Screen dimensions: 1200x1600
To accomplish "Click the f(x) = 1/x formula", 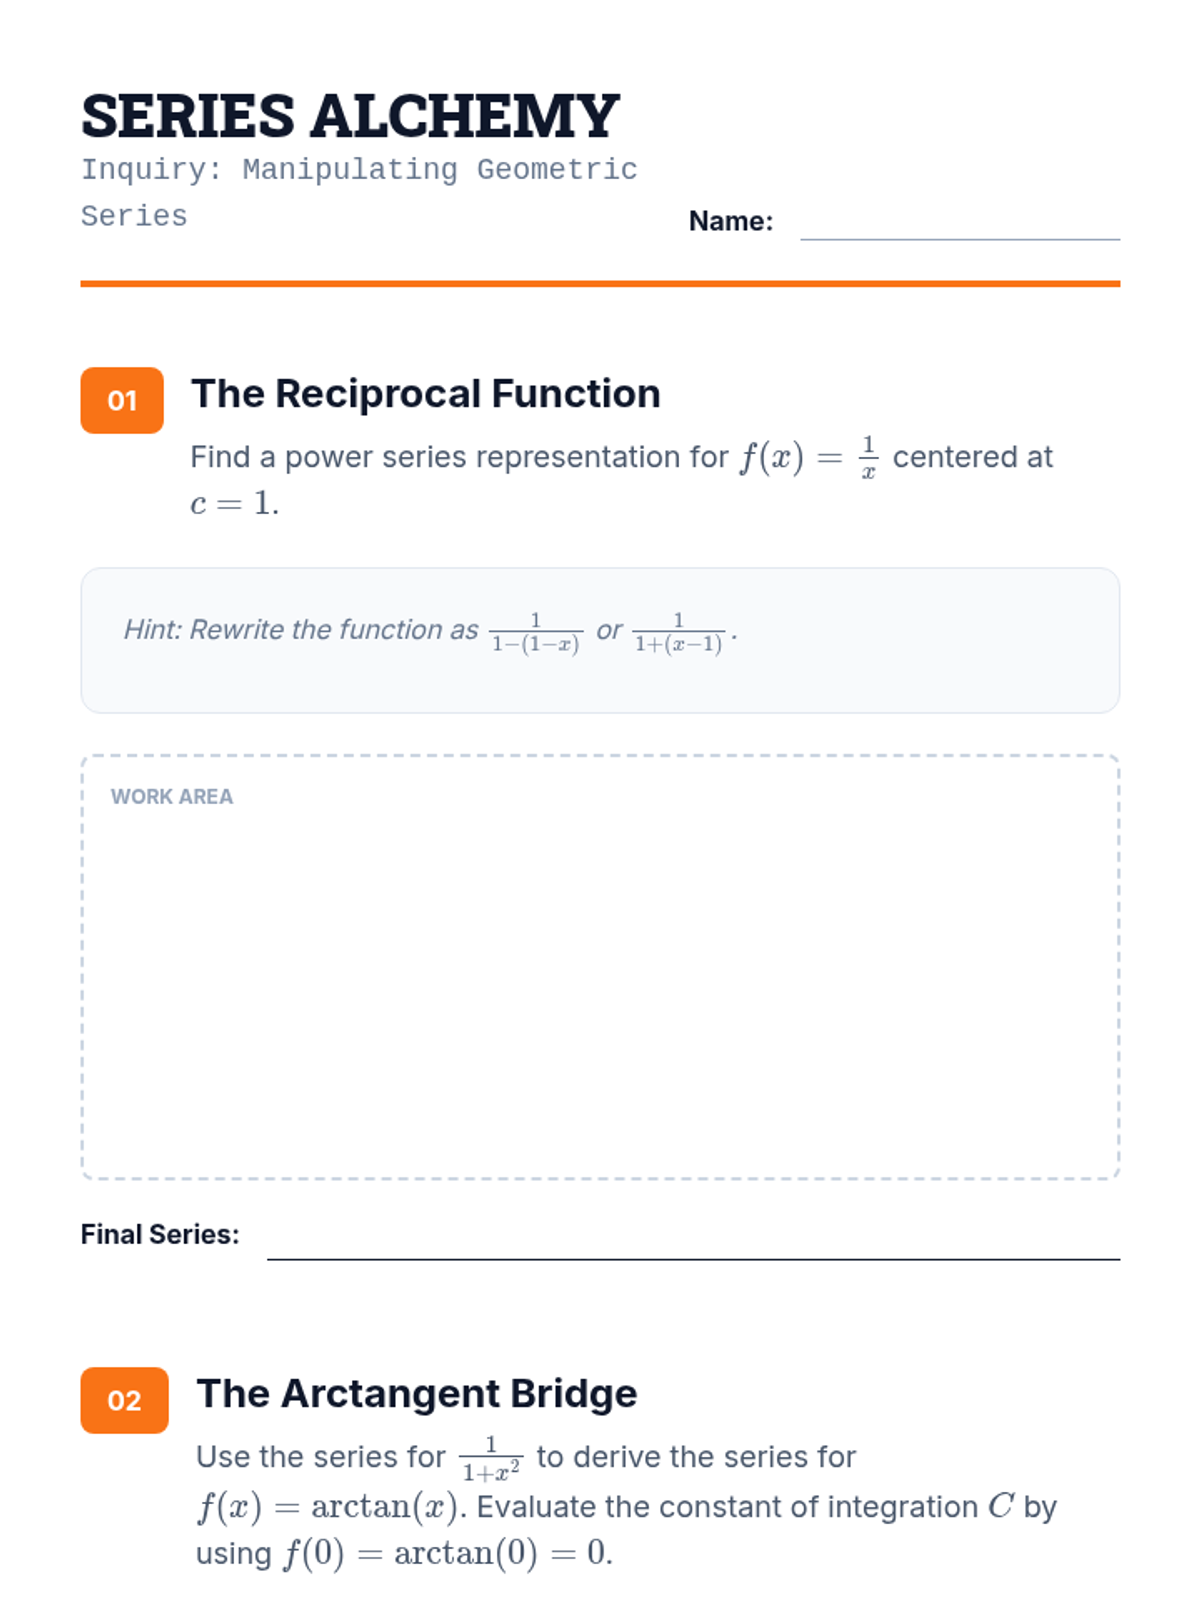I will [808, 458].
